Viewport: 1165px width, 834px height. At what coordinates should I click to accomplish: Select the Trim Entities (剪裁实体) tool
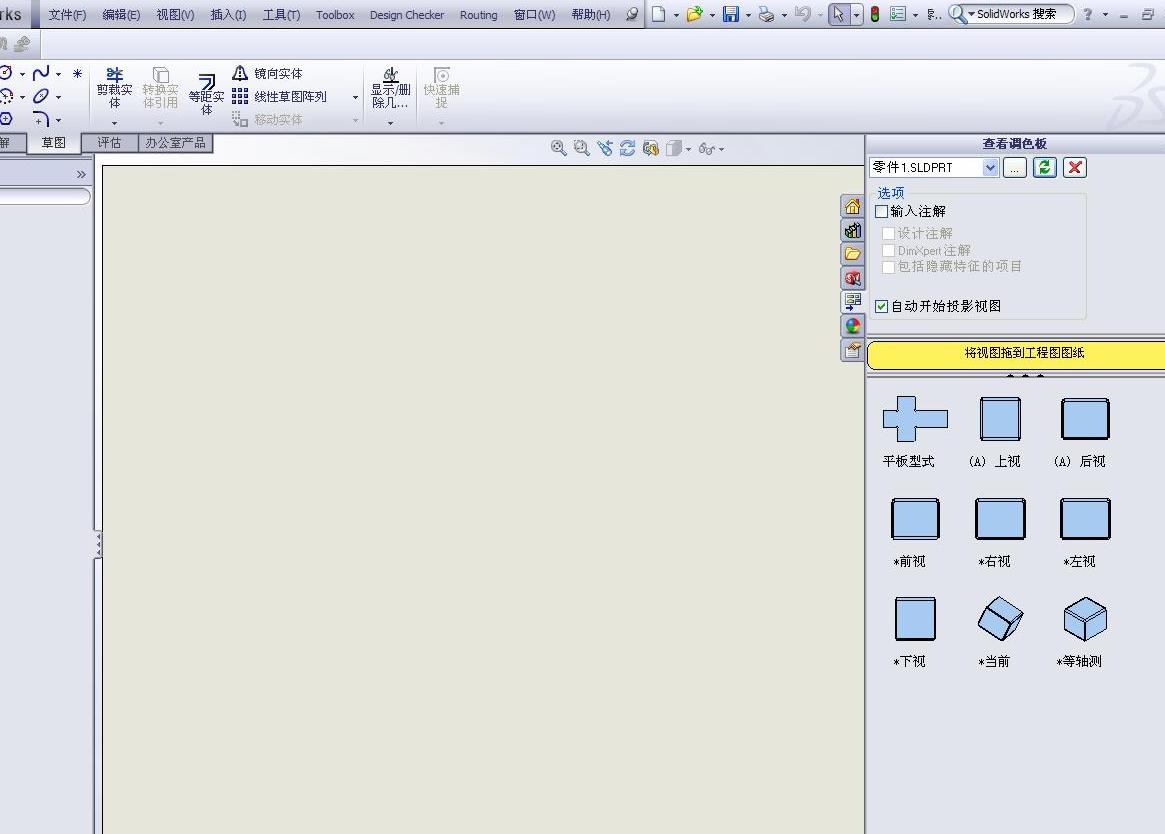114,88
